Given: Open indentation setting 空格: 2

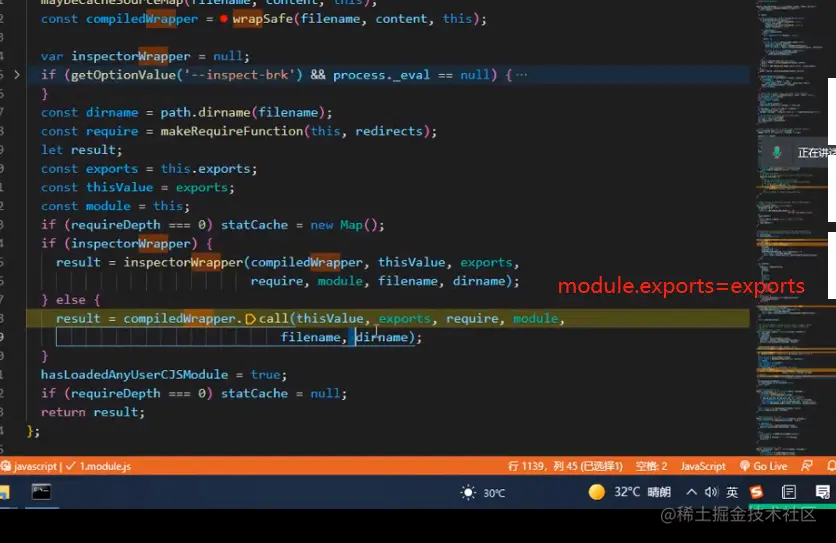Looking at the screenshot, I should (651, 466).
